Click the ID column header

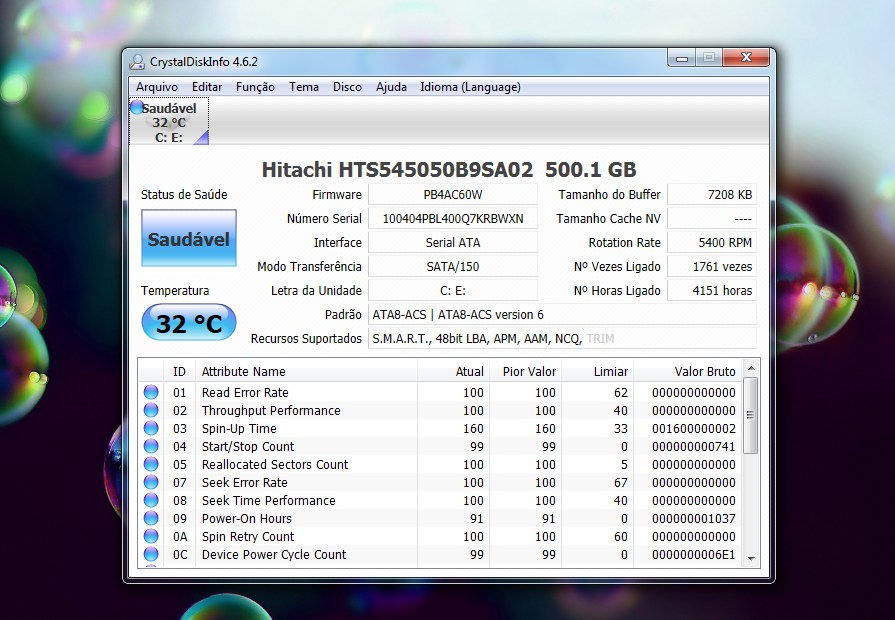179,371
